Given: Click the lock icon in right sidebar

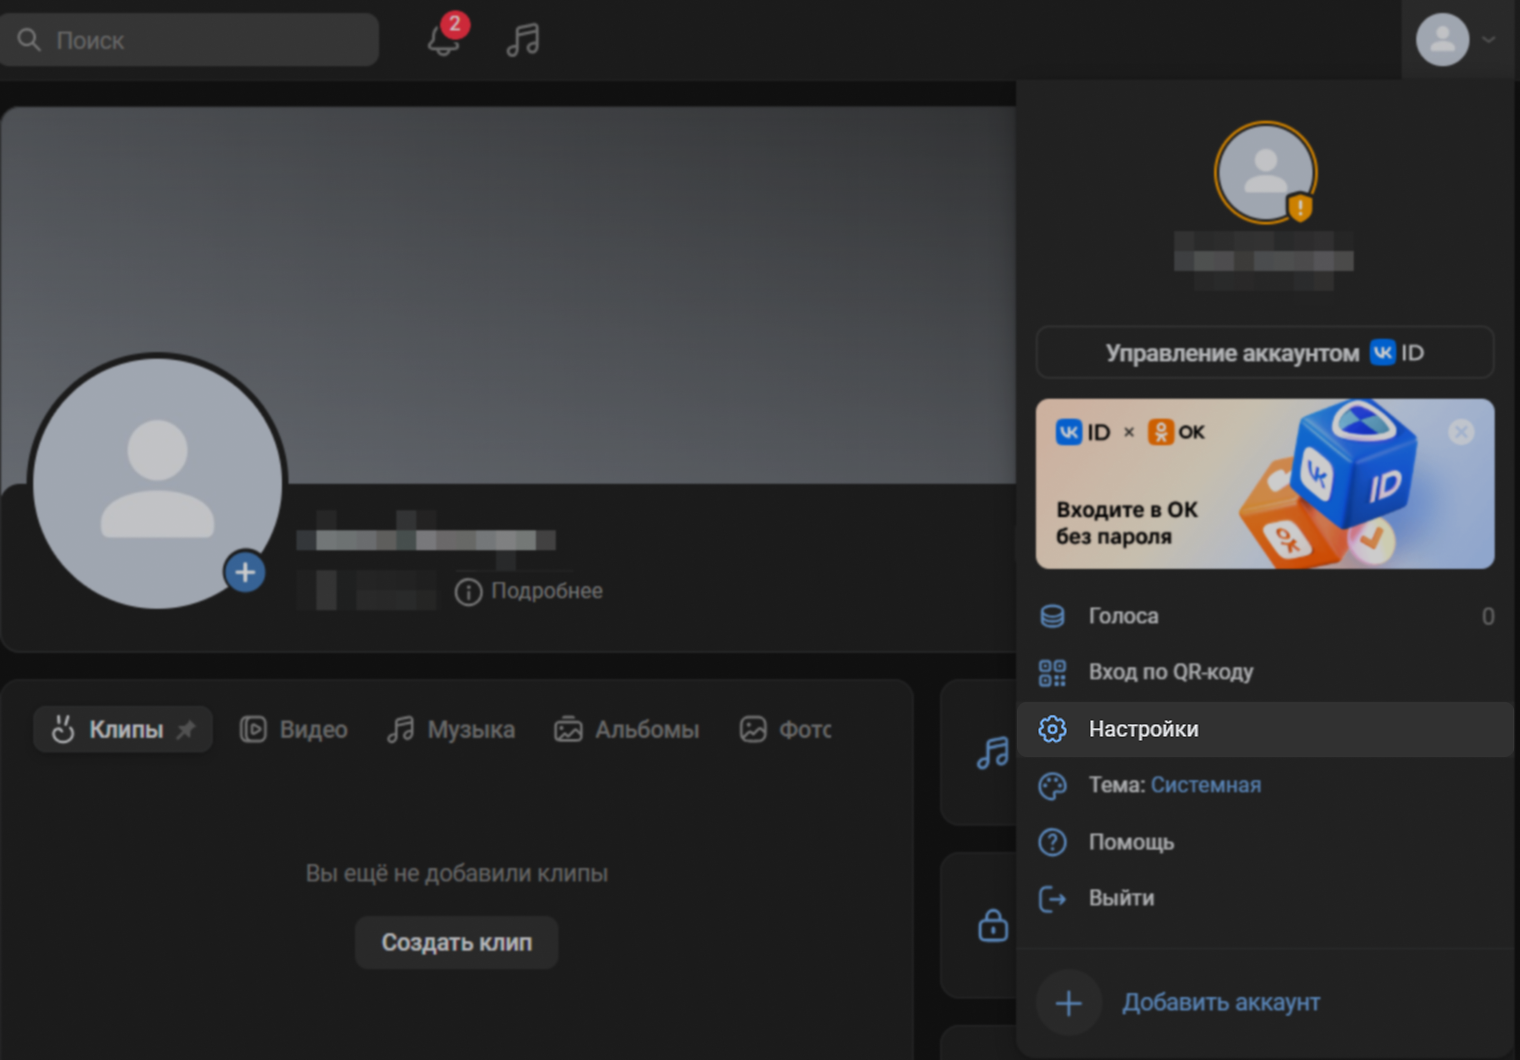Looking at the screenshot, I should [992, 925].
